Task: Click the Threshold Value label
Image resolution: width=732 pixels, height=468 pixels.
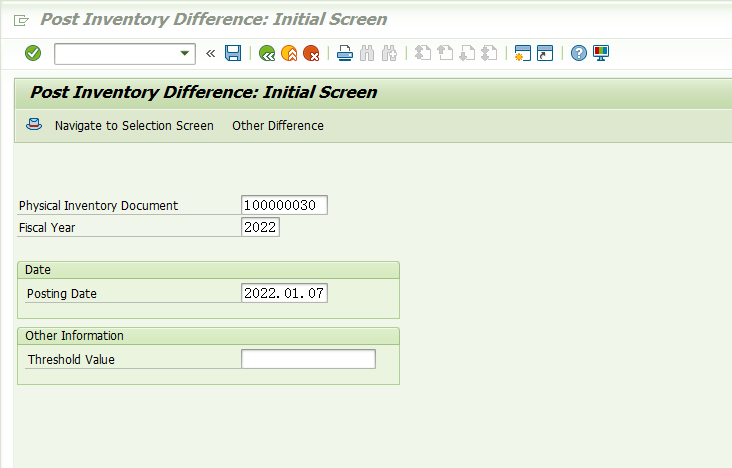Action: (71, 360)
